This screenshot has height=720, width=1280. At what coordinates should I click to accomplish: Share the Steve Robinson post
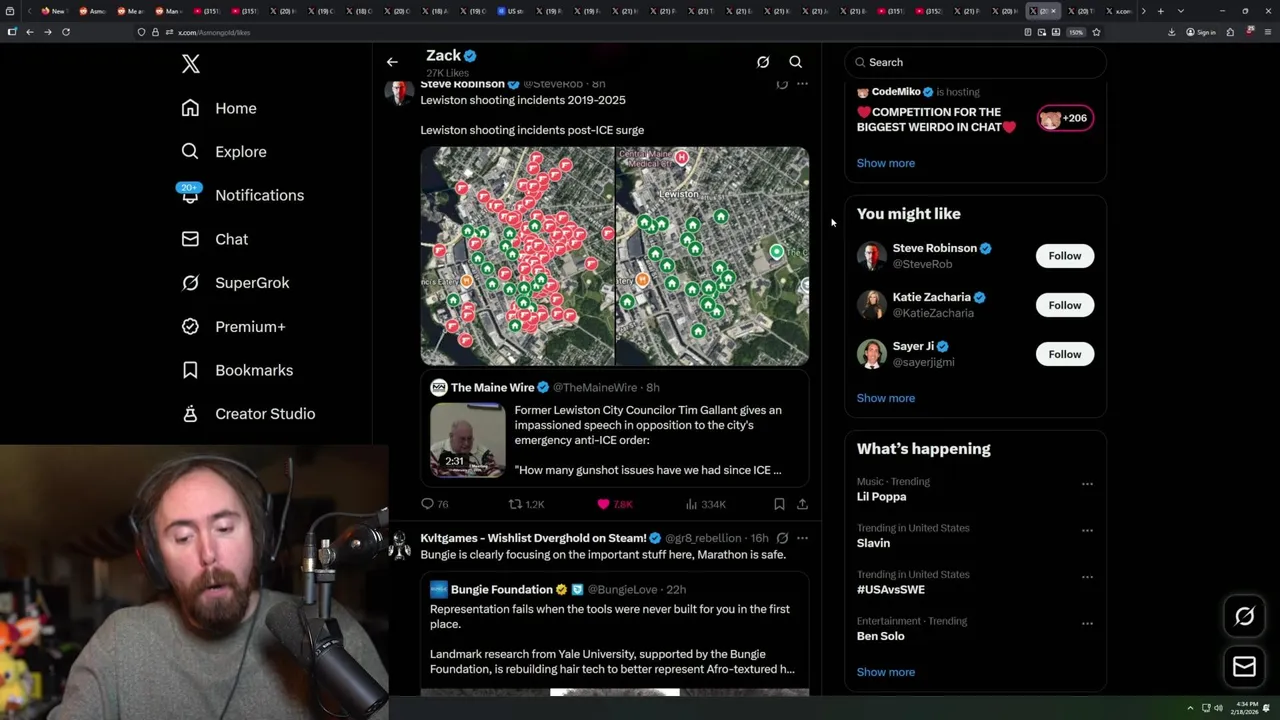coord(802,504)
